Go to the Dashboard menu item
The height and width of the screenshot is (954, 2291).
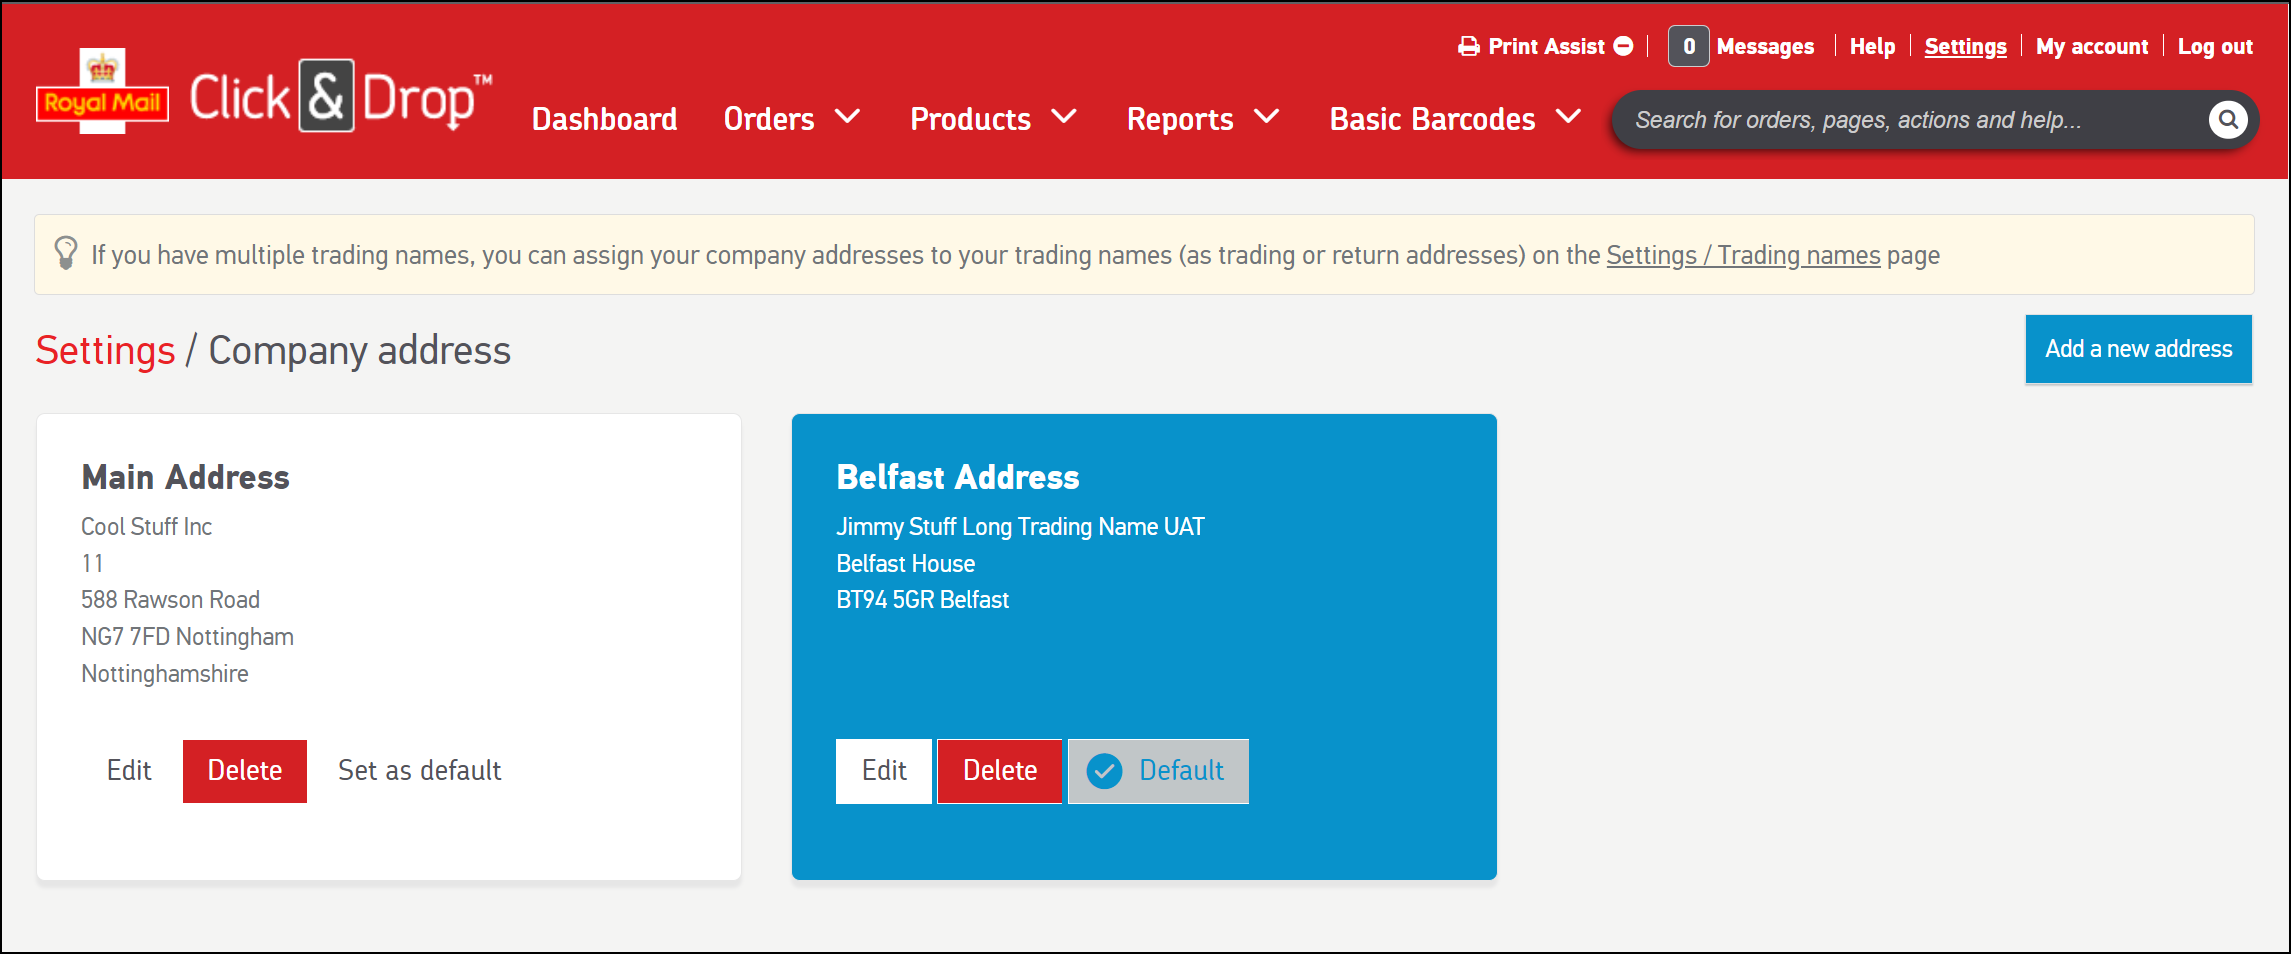tap(604, 119)
